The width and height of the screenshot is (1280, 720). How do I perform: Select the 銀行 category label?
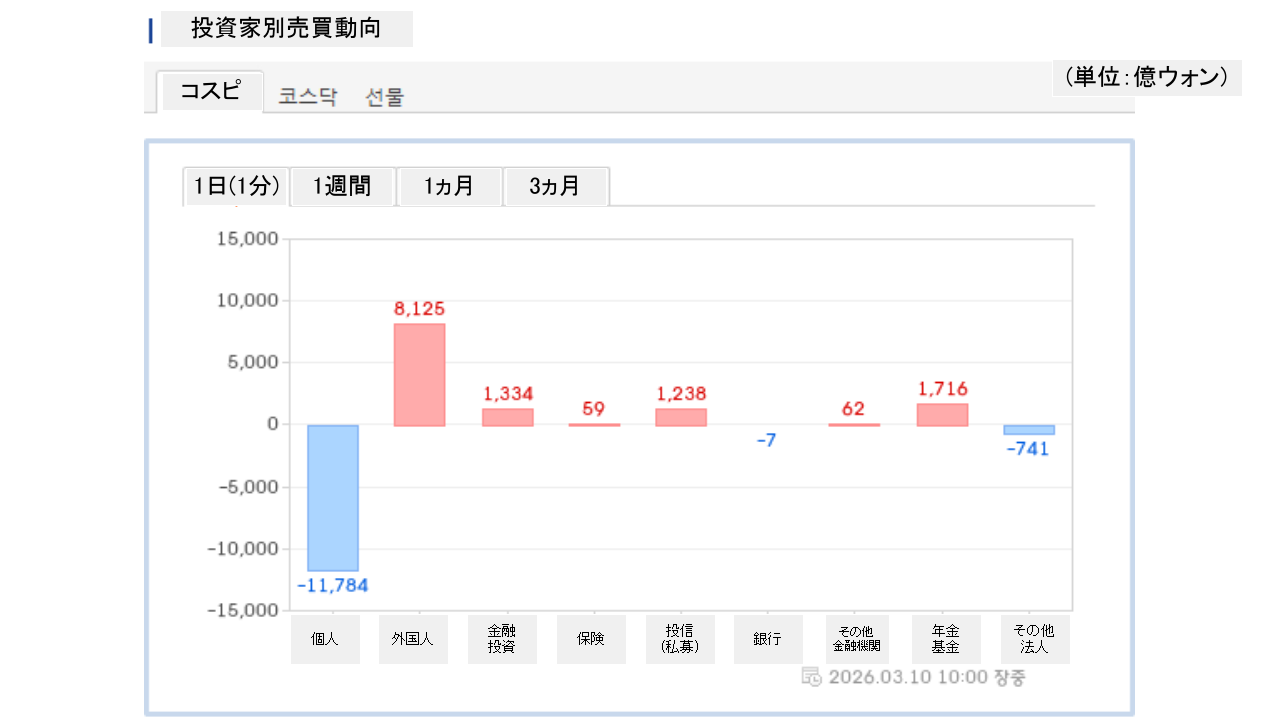767,639
